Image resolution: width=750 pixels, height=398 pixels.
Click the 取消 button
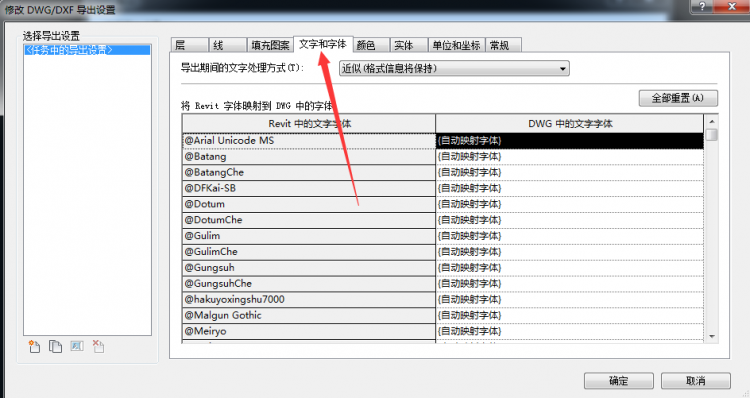tap(695, 381)
